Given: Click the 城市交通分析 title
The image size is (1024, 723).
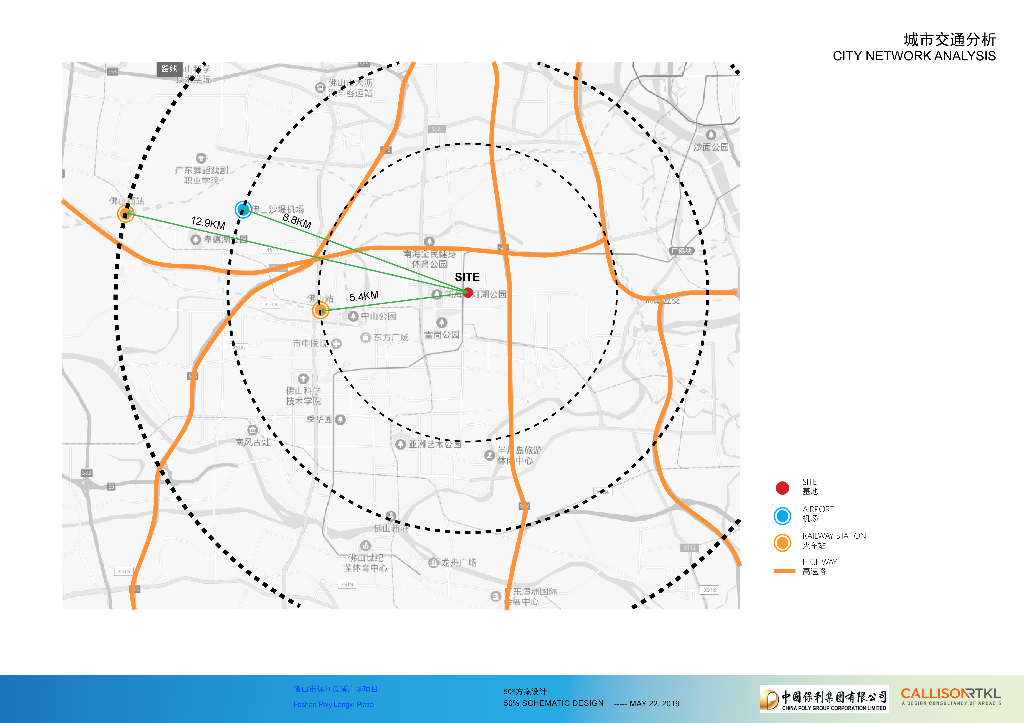Looking at the screenshot, I should [950, 40].
